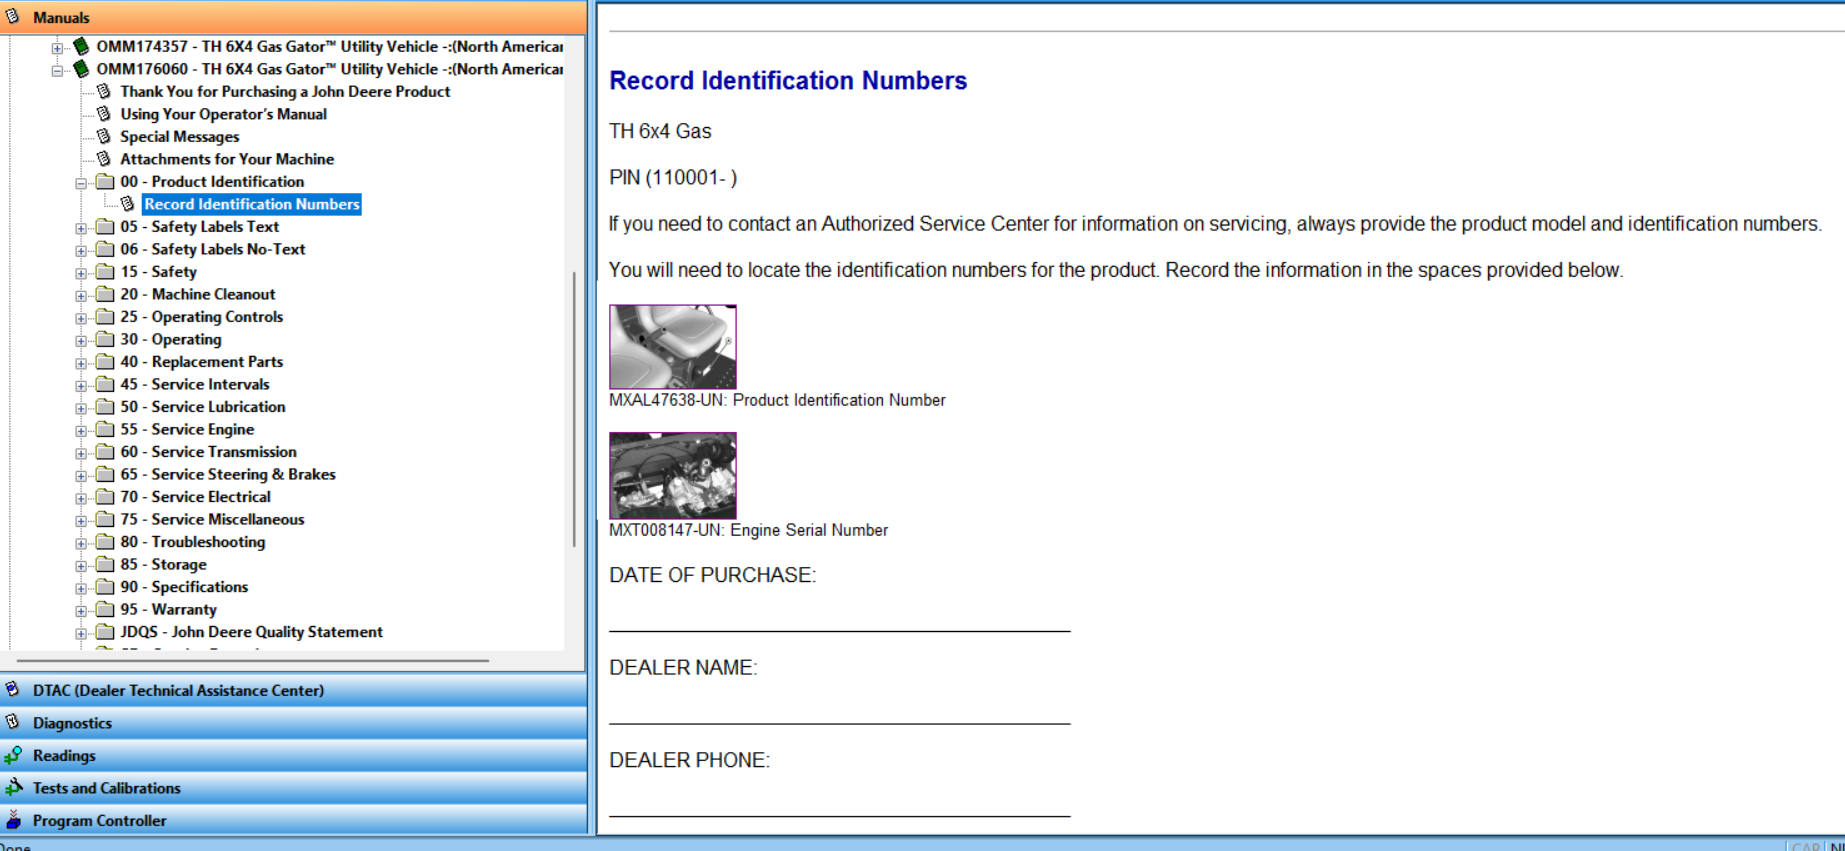1845x851 pixels.
Task: Collapse the OMM176060 manual node
Action: (57, 71)
